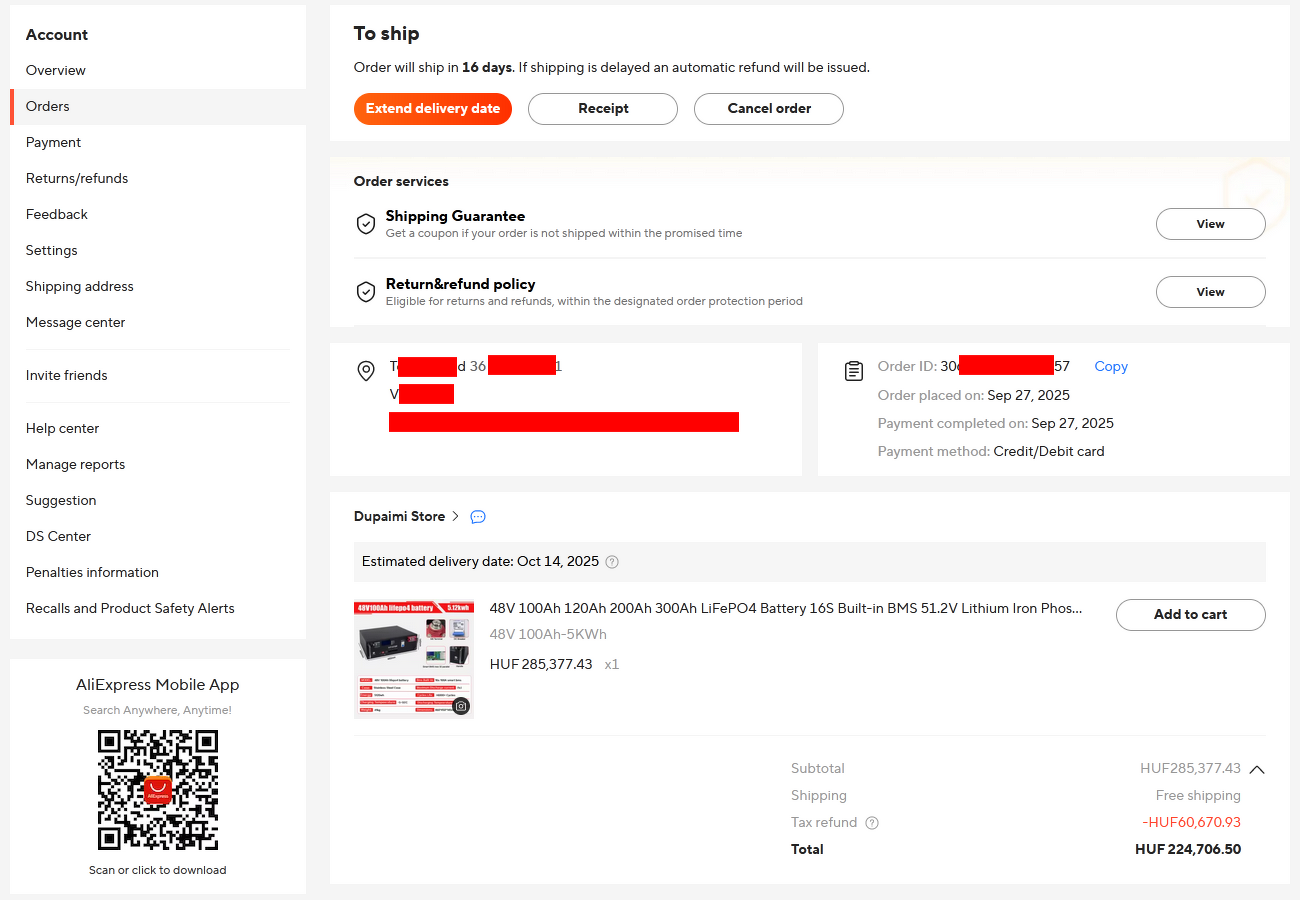Click image search camera icon on product
This screenshot has height=900, width=1300.
[x=461, y=706]
